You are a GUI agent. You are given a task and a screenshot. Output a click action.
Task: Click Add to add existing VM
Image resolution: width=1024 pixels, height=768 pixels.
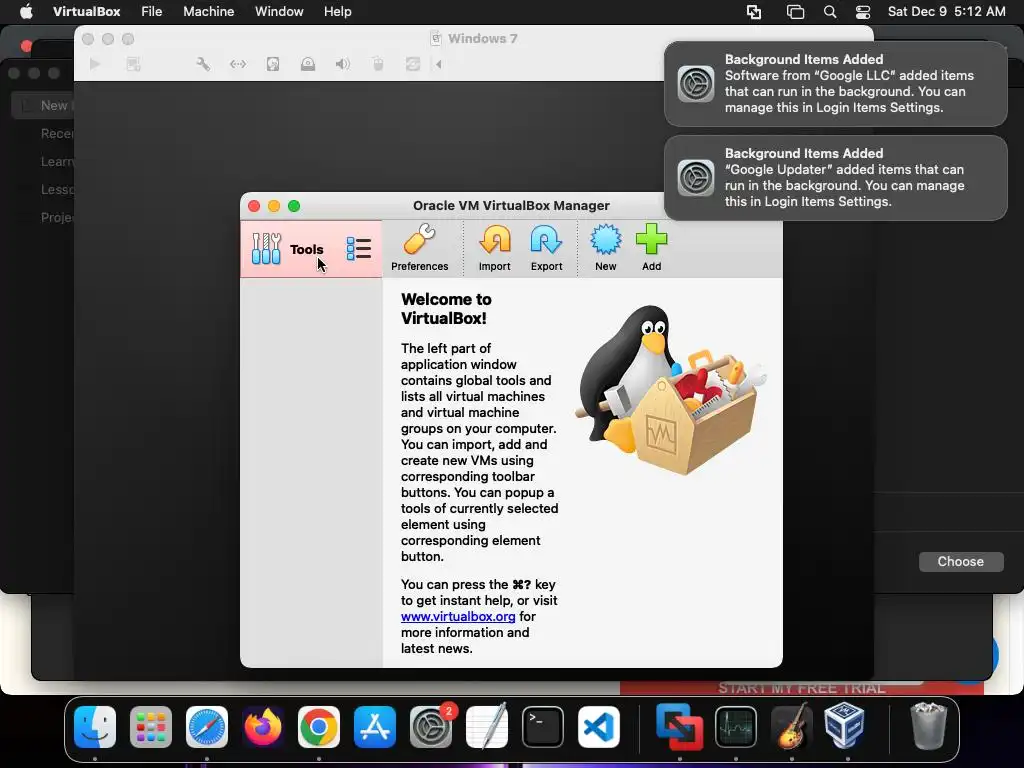point(651,248)
